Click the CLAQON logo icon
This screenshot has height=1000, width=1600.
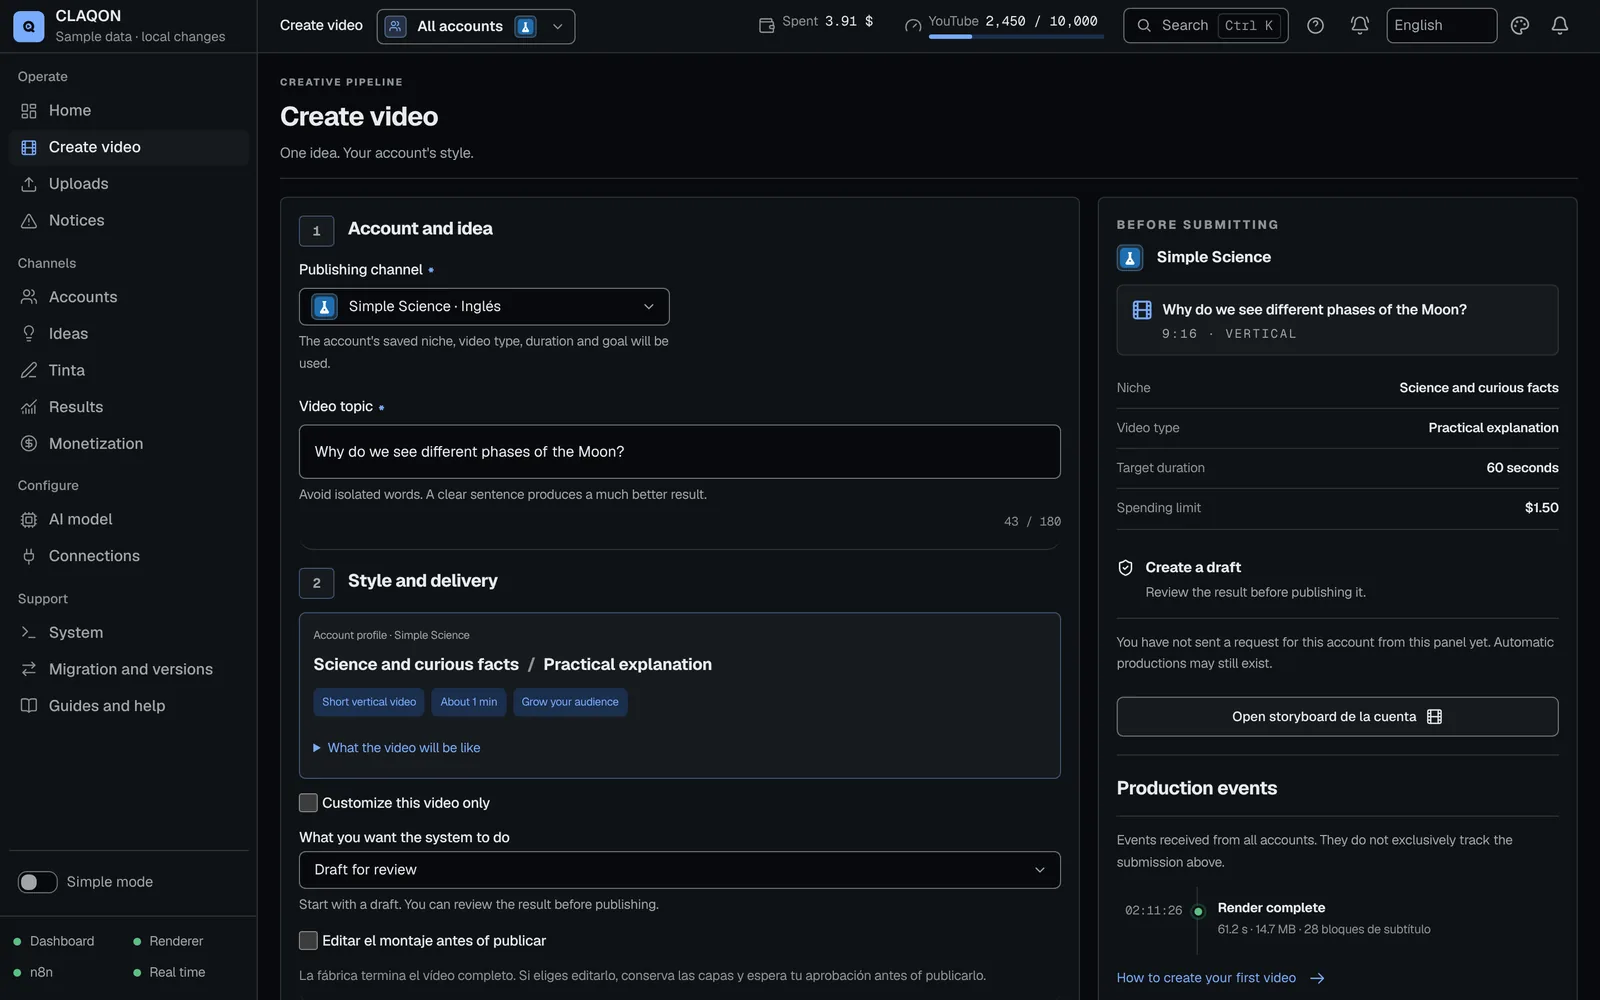(x=29, y=26)
